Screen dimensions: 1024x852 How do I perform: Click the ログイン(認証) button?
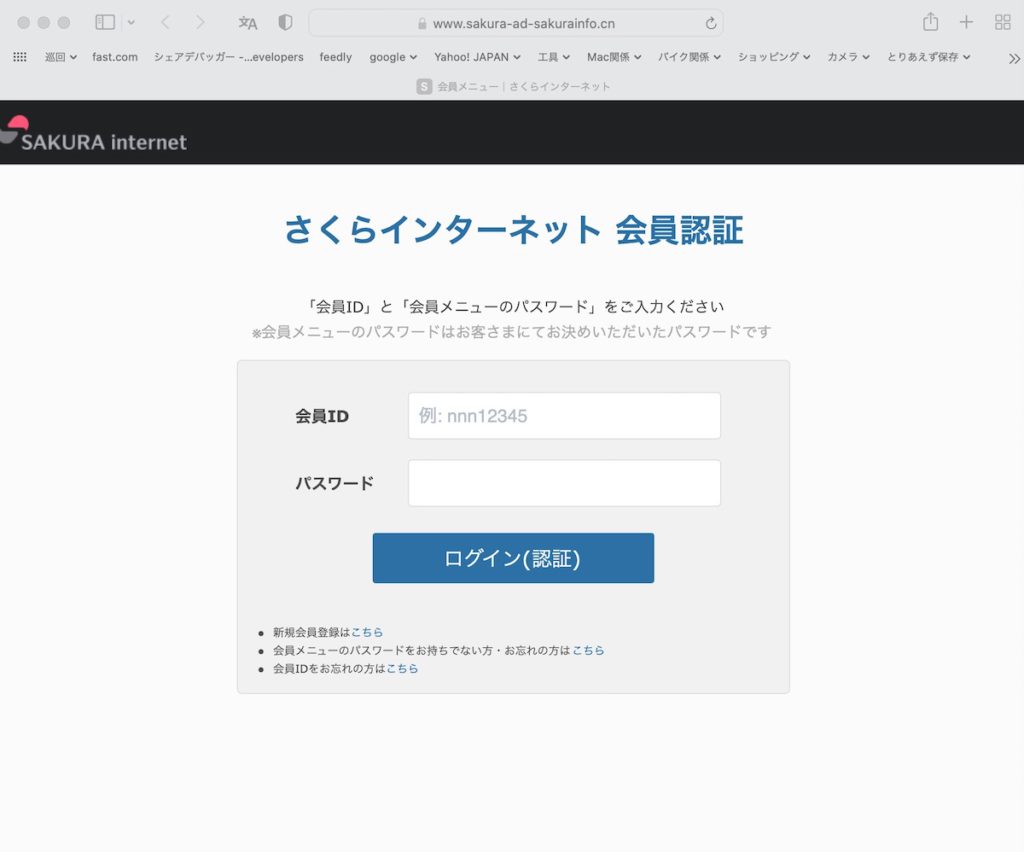pos(513,558)
